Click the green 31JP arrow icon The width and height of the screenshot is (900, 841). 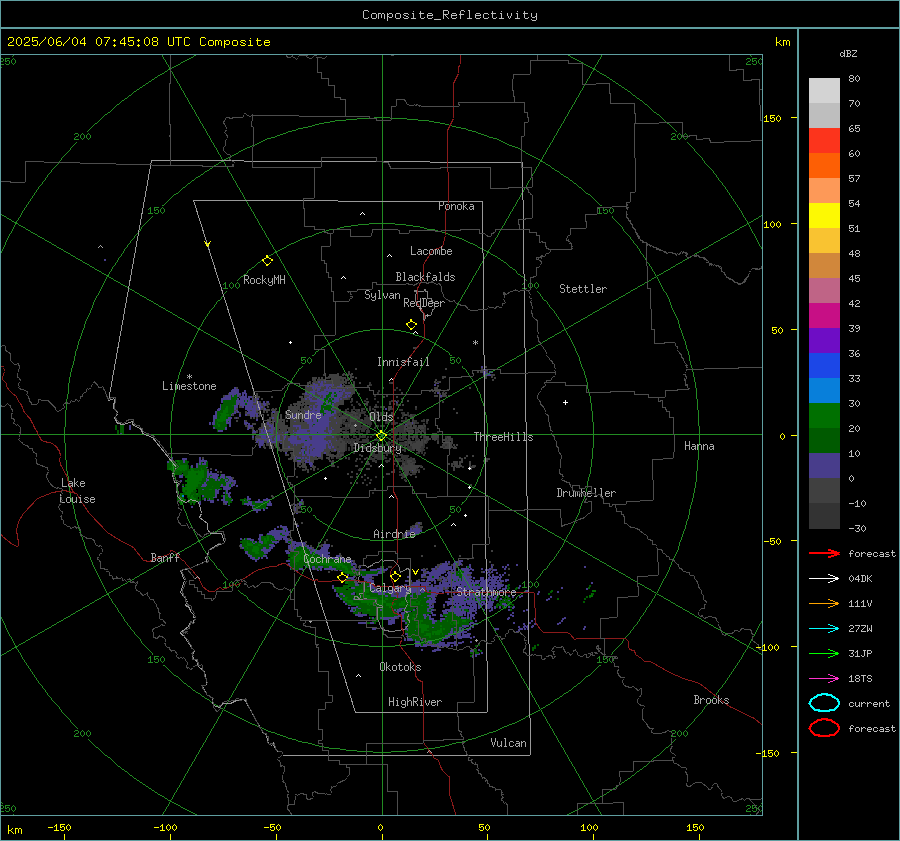point(824,653)
